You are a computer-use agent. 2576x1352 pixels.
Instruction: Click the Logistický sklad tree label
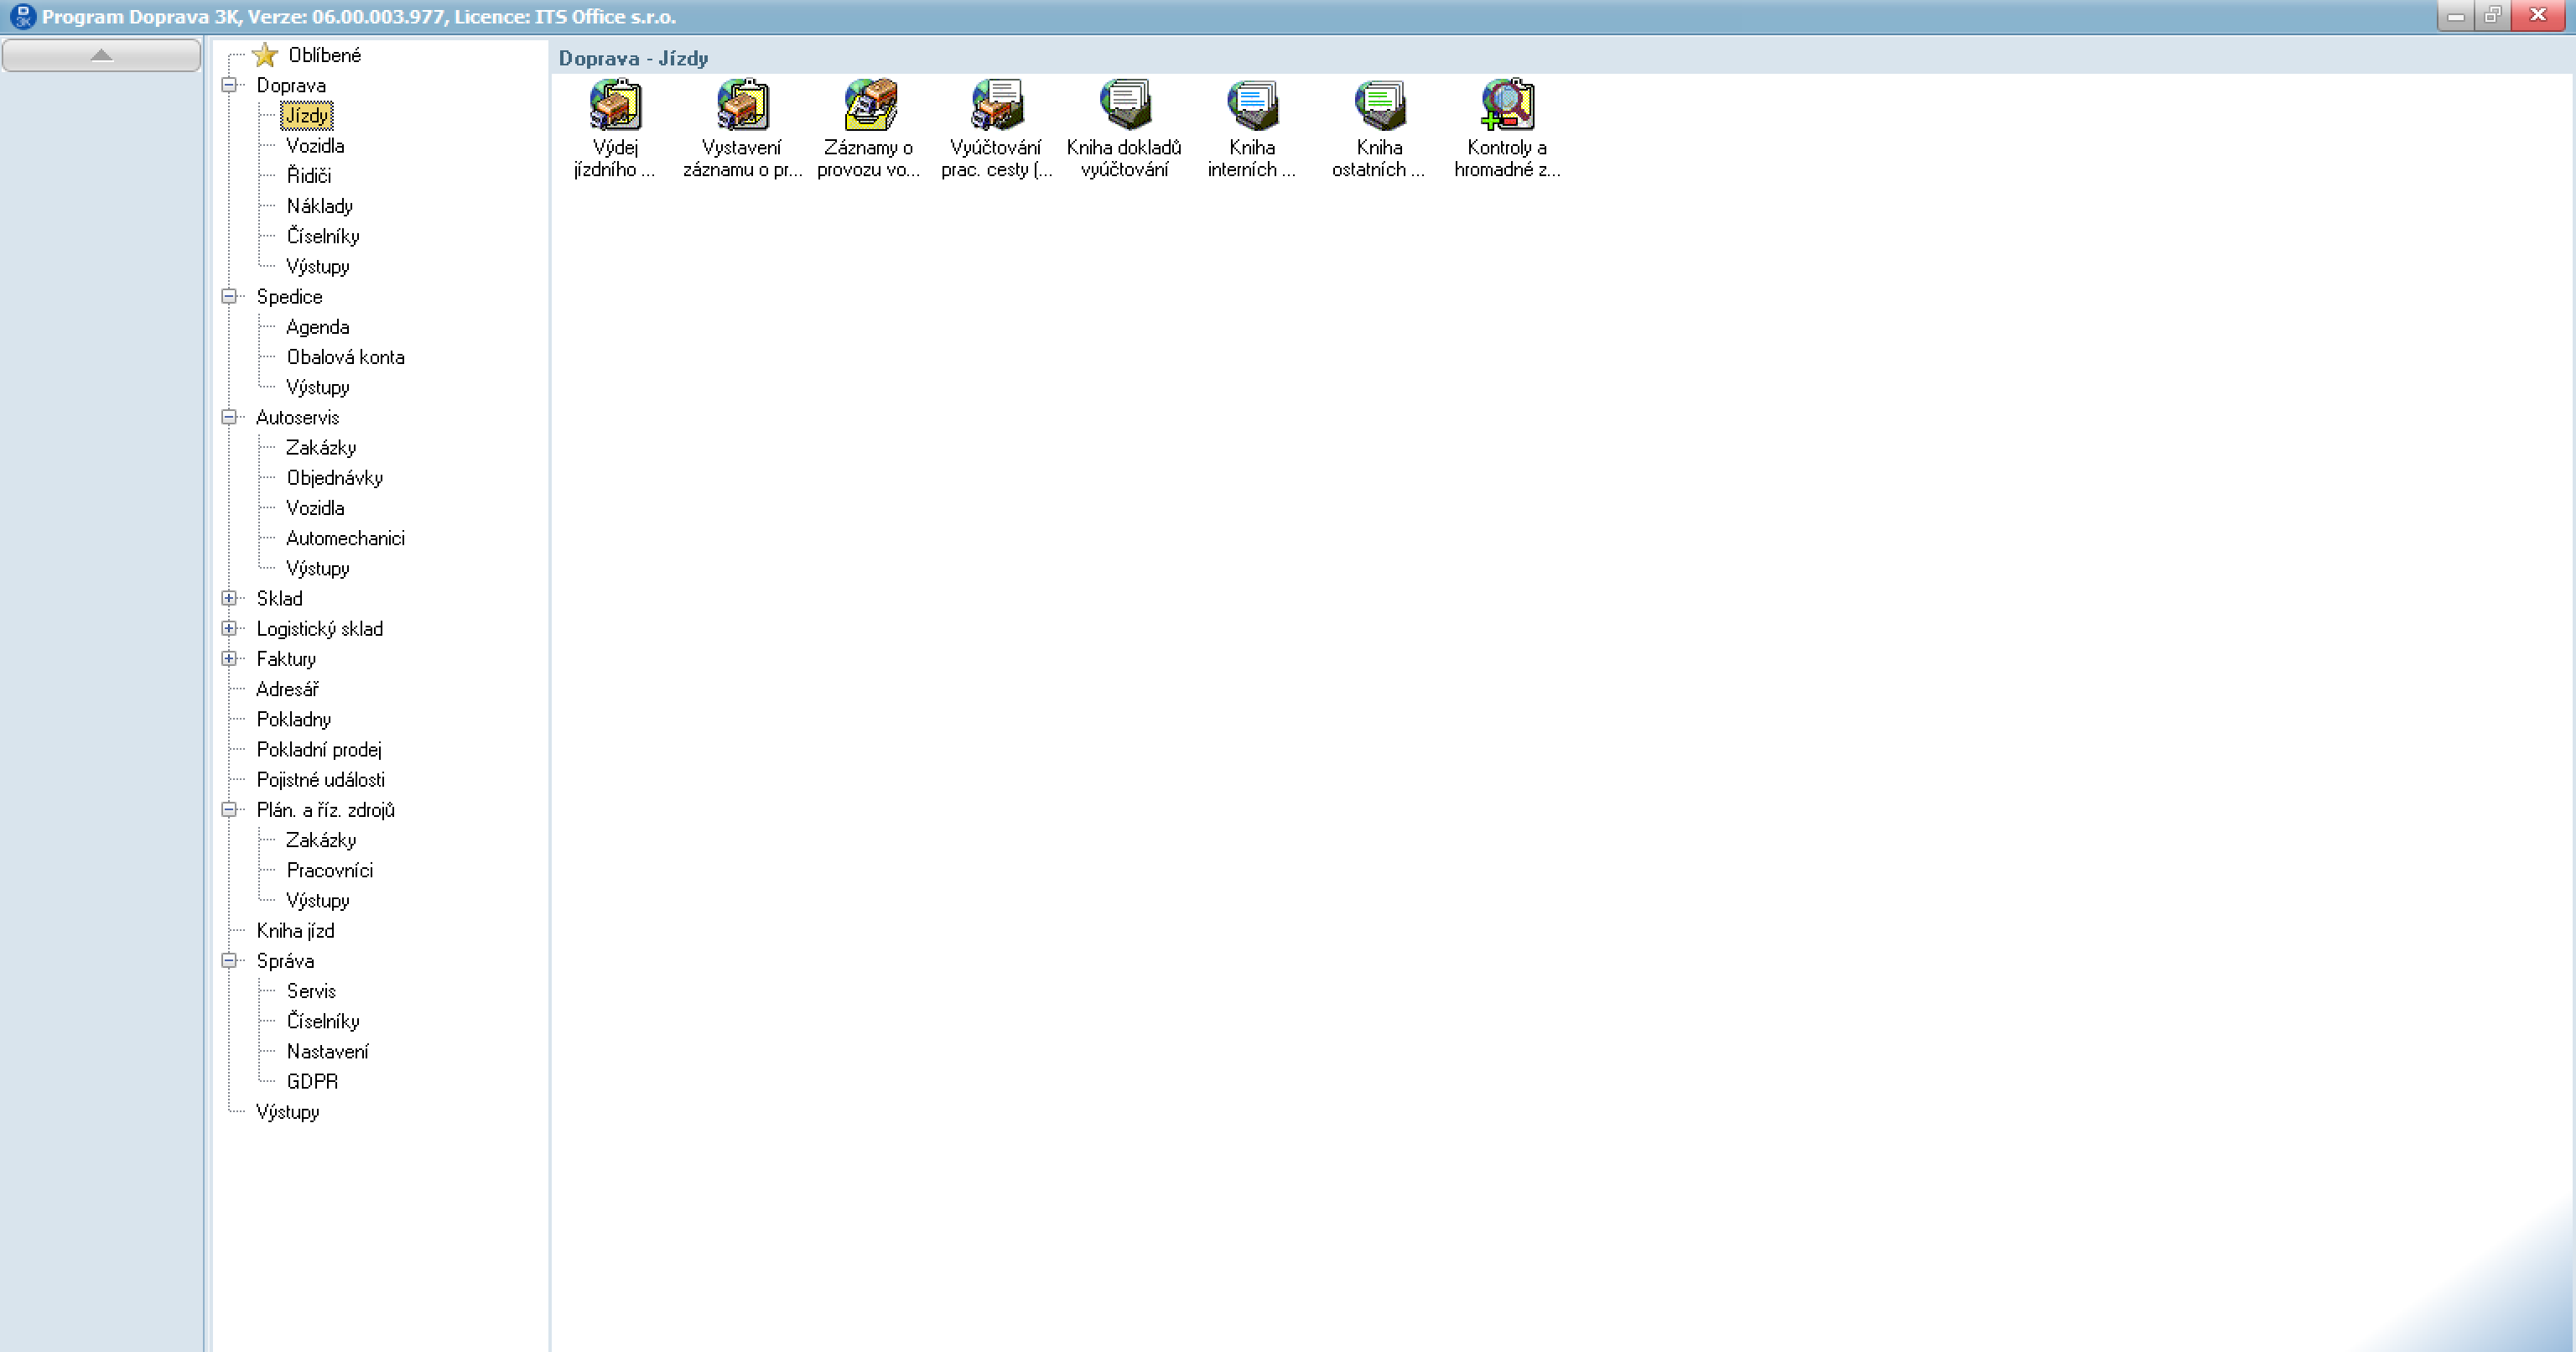[319, 628]
